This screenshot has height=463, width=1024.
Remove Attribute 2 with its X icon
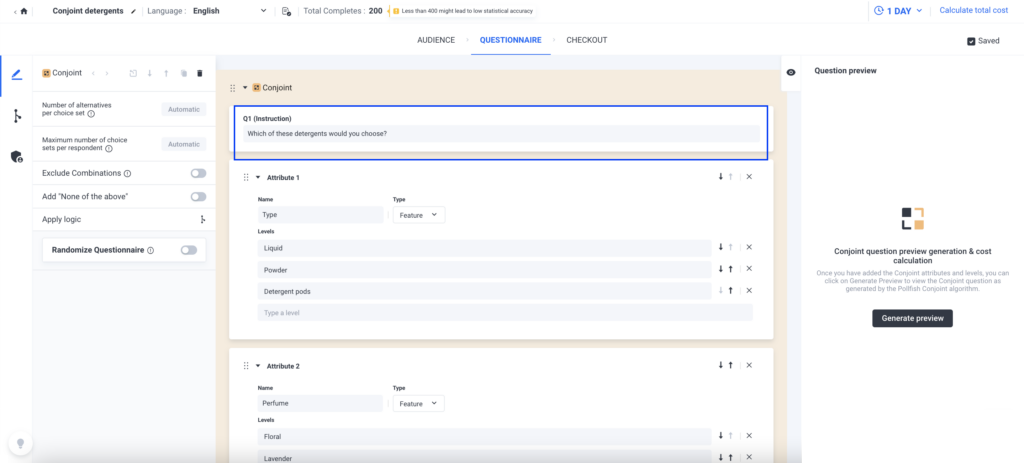(749, 366)
